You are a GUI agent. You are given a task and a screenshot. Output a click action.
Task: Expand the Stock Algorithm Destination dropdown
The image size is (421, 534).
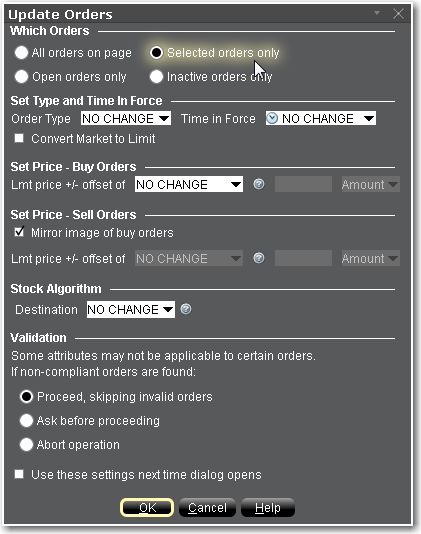click(x=131, y=309)
